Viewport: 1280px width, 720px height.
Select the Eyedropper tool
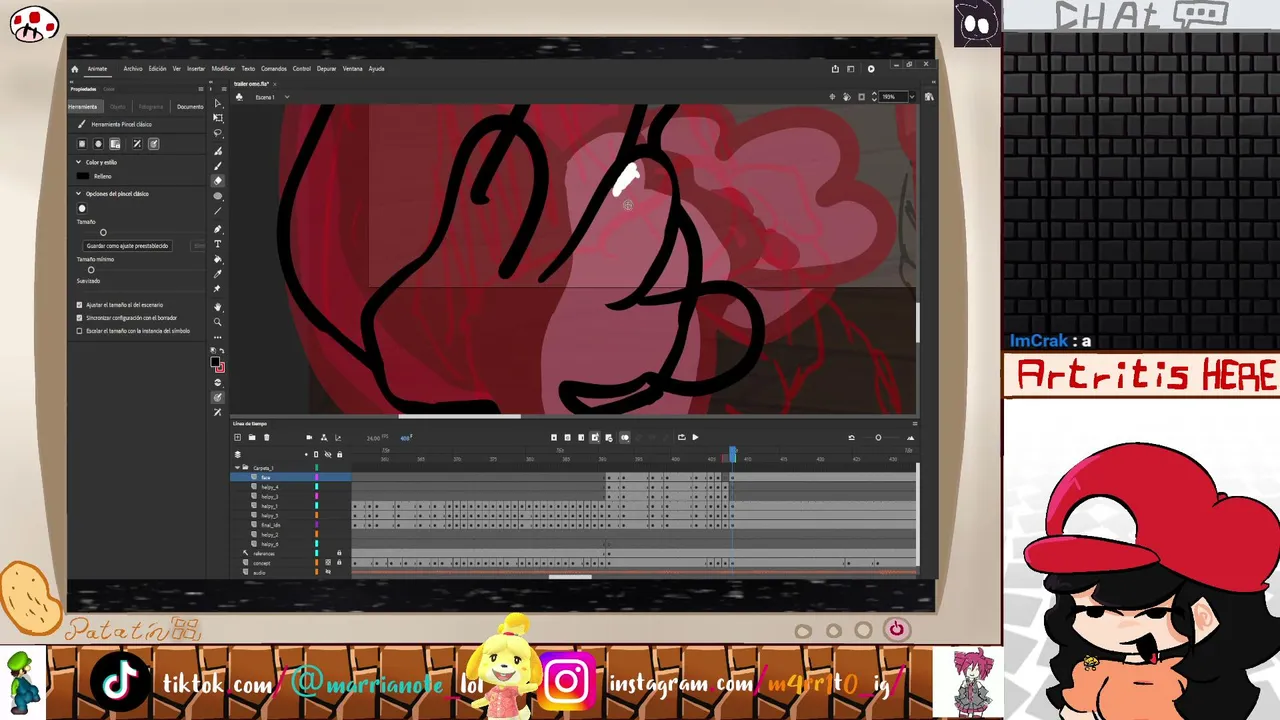pos(218,274)
